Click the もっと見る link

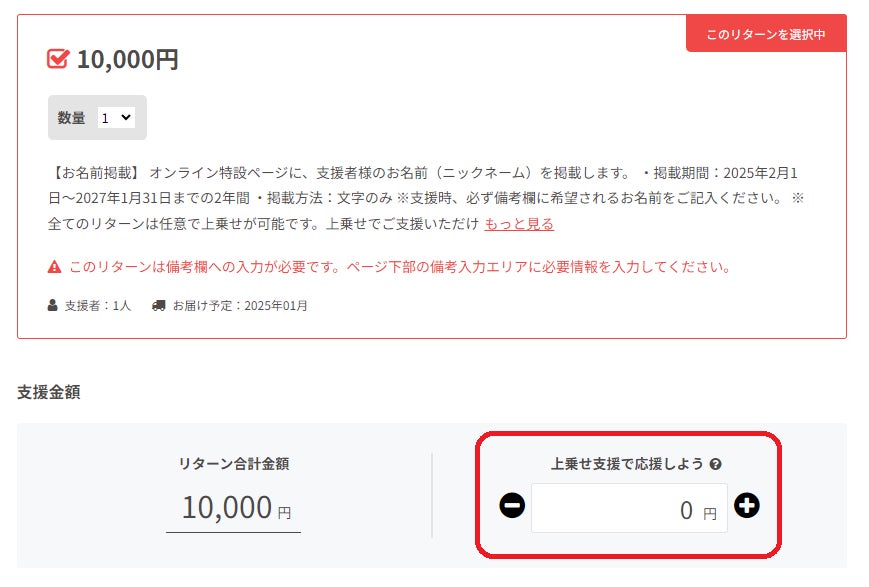point(519,224)
